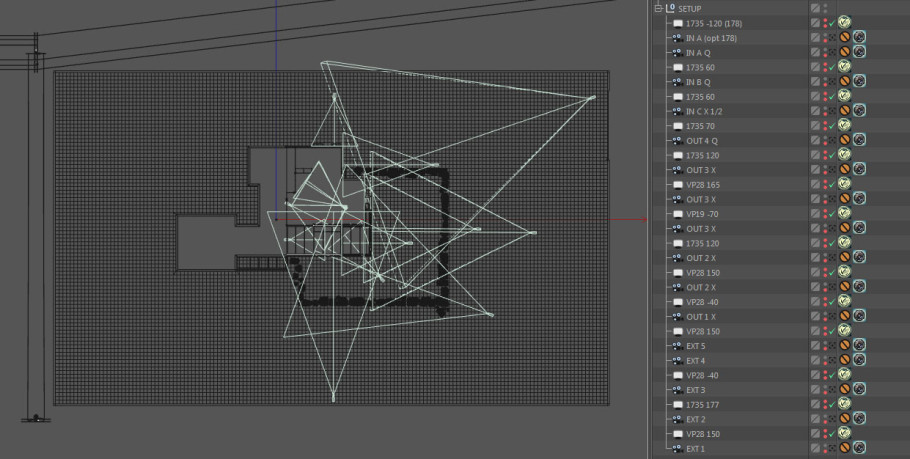
Task: Select the blue camera tag on EXT 2
Action: click(x=860, y=418)
